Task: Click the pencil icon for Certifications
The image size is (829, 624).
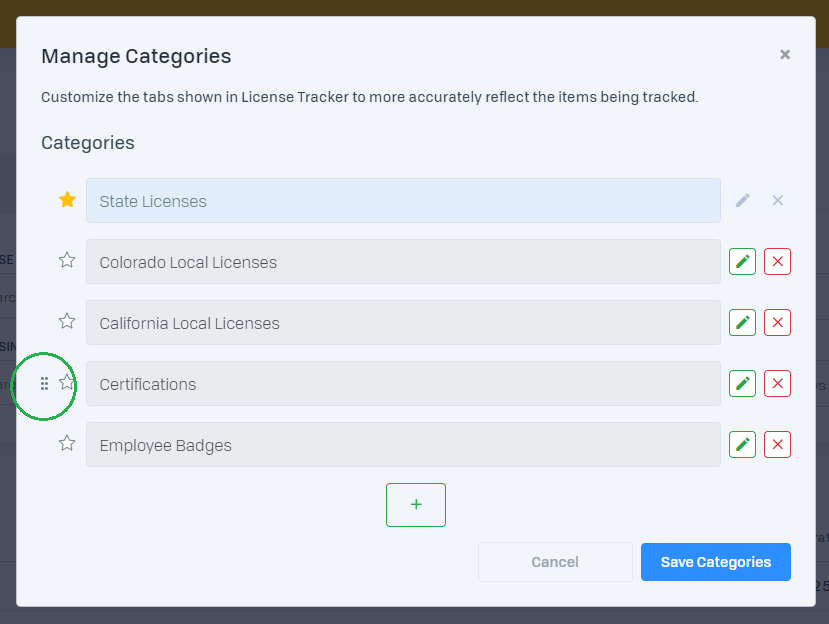Action: tap(742, 384)
